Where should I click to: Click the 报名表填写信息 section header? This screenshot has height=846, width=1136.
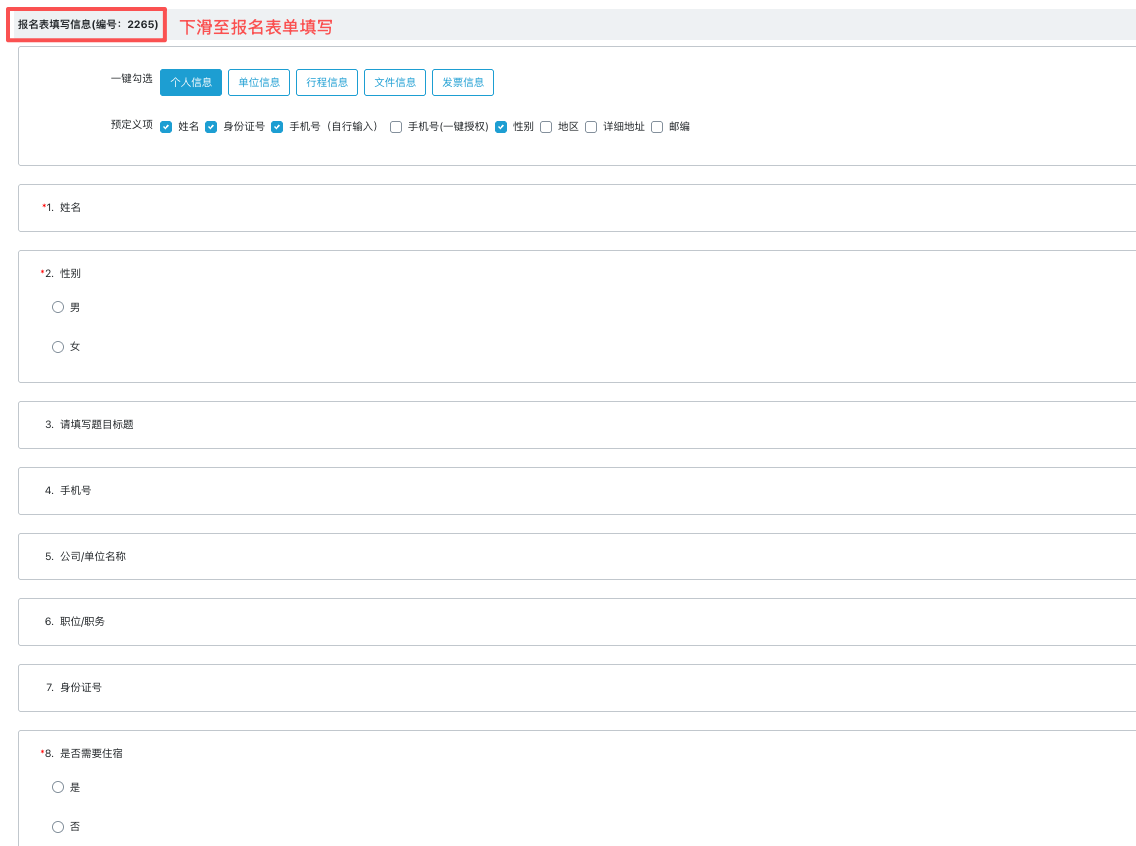[87, 25]
